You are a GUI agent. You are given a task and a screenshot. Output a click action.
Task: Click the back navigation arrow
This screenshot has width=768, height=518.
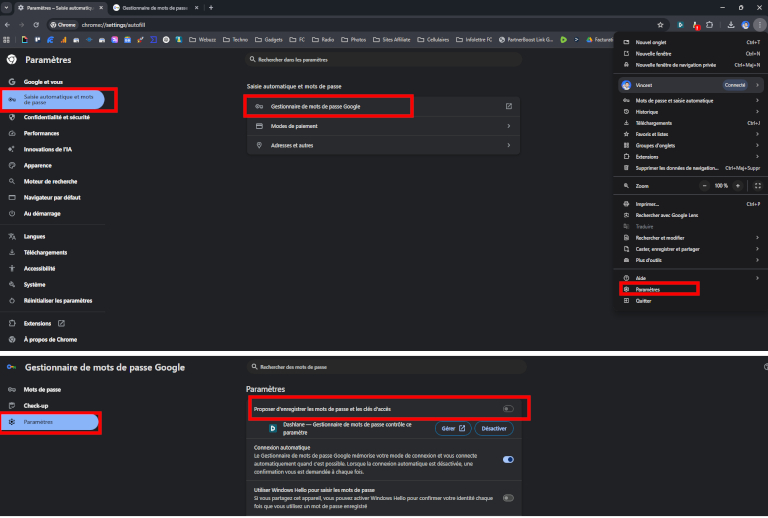coord(7,24)
